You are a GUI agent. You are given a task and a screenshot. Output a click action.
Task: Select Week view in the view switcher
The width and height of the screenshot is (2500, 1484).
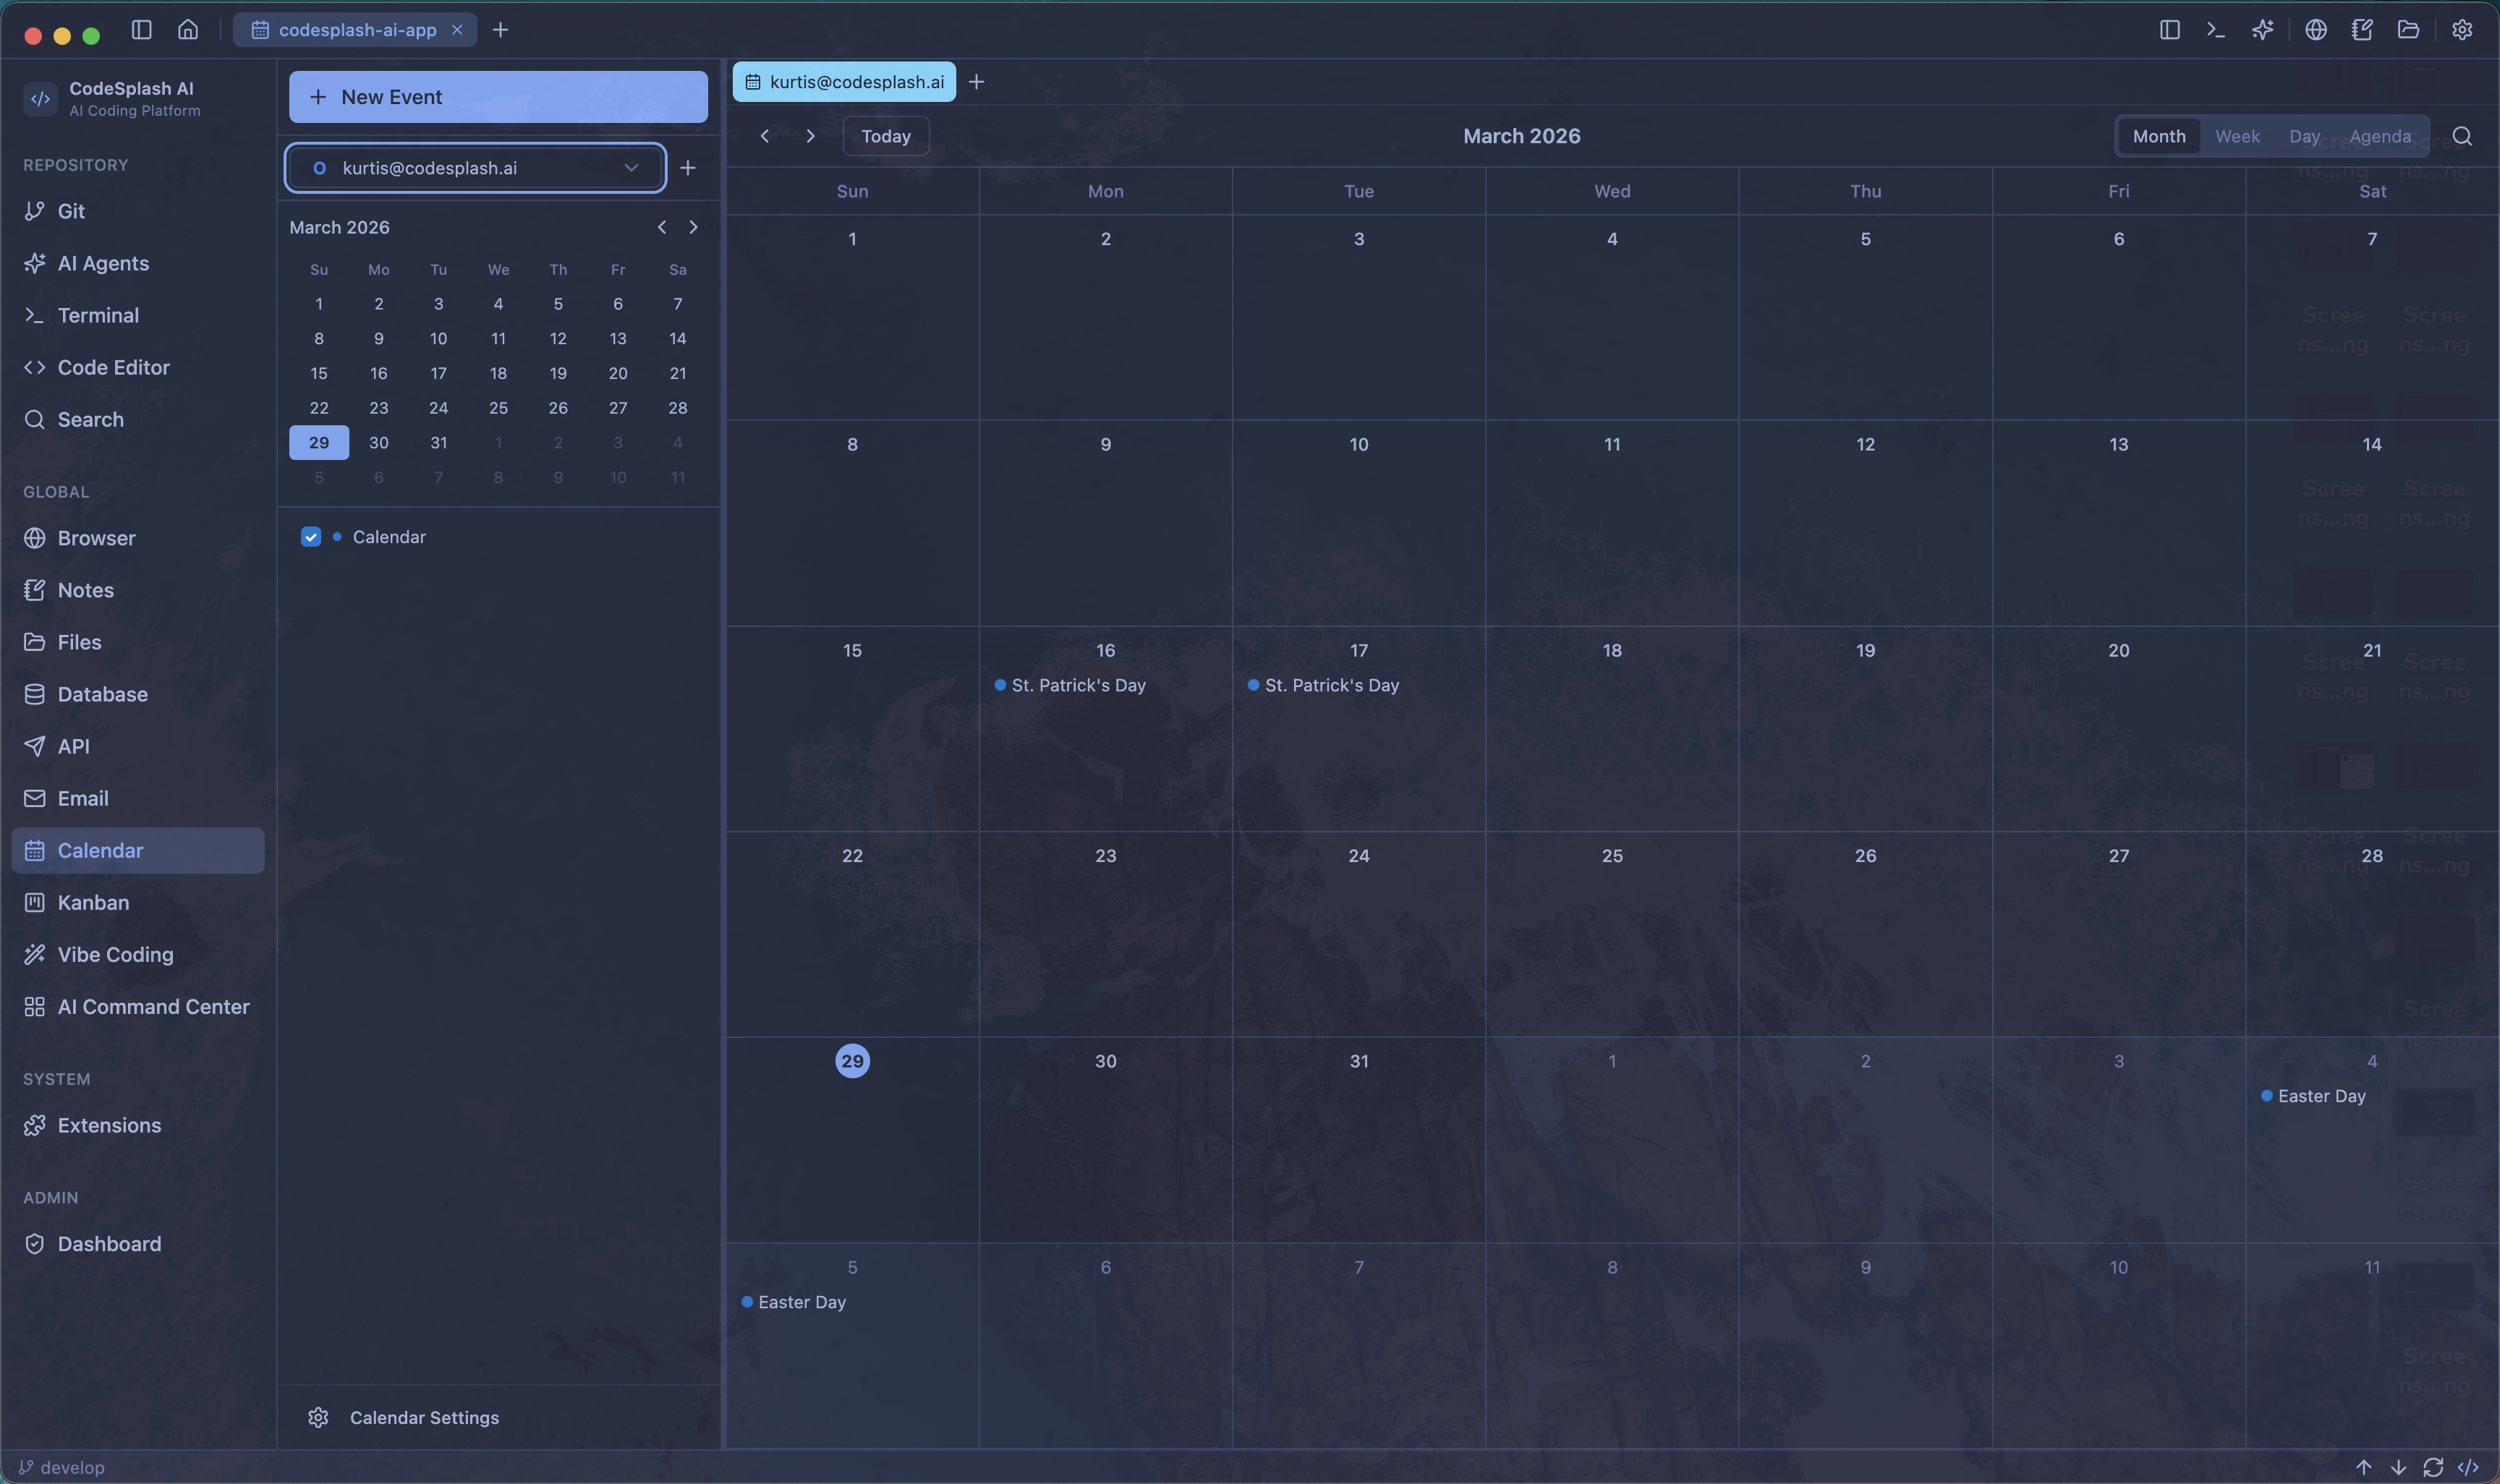2237,135
